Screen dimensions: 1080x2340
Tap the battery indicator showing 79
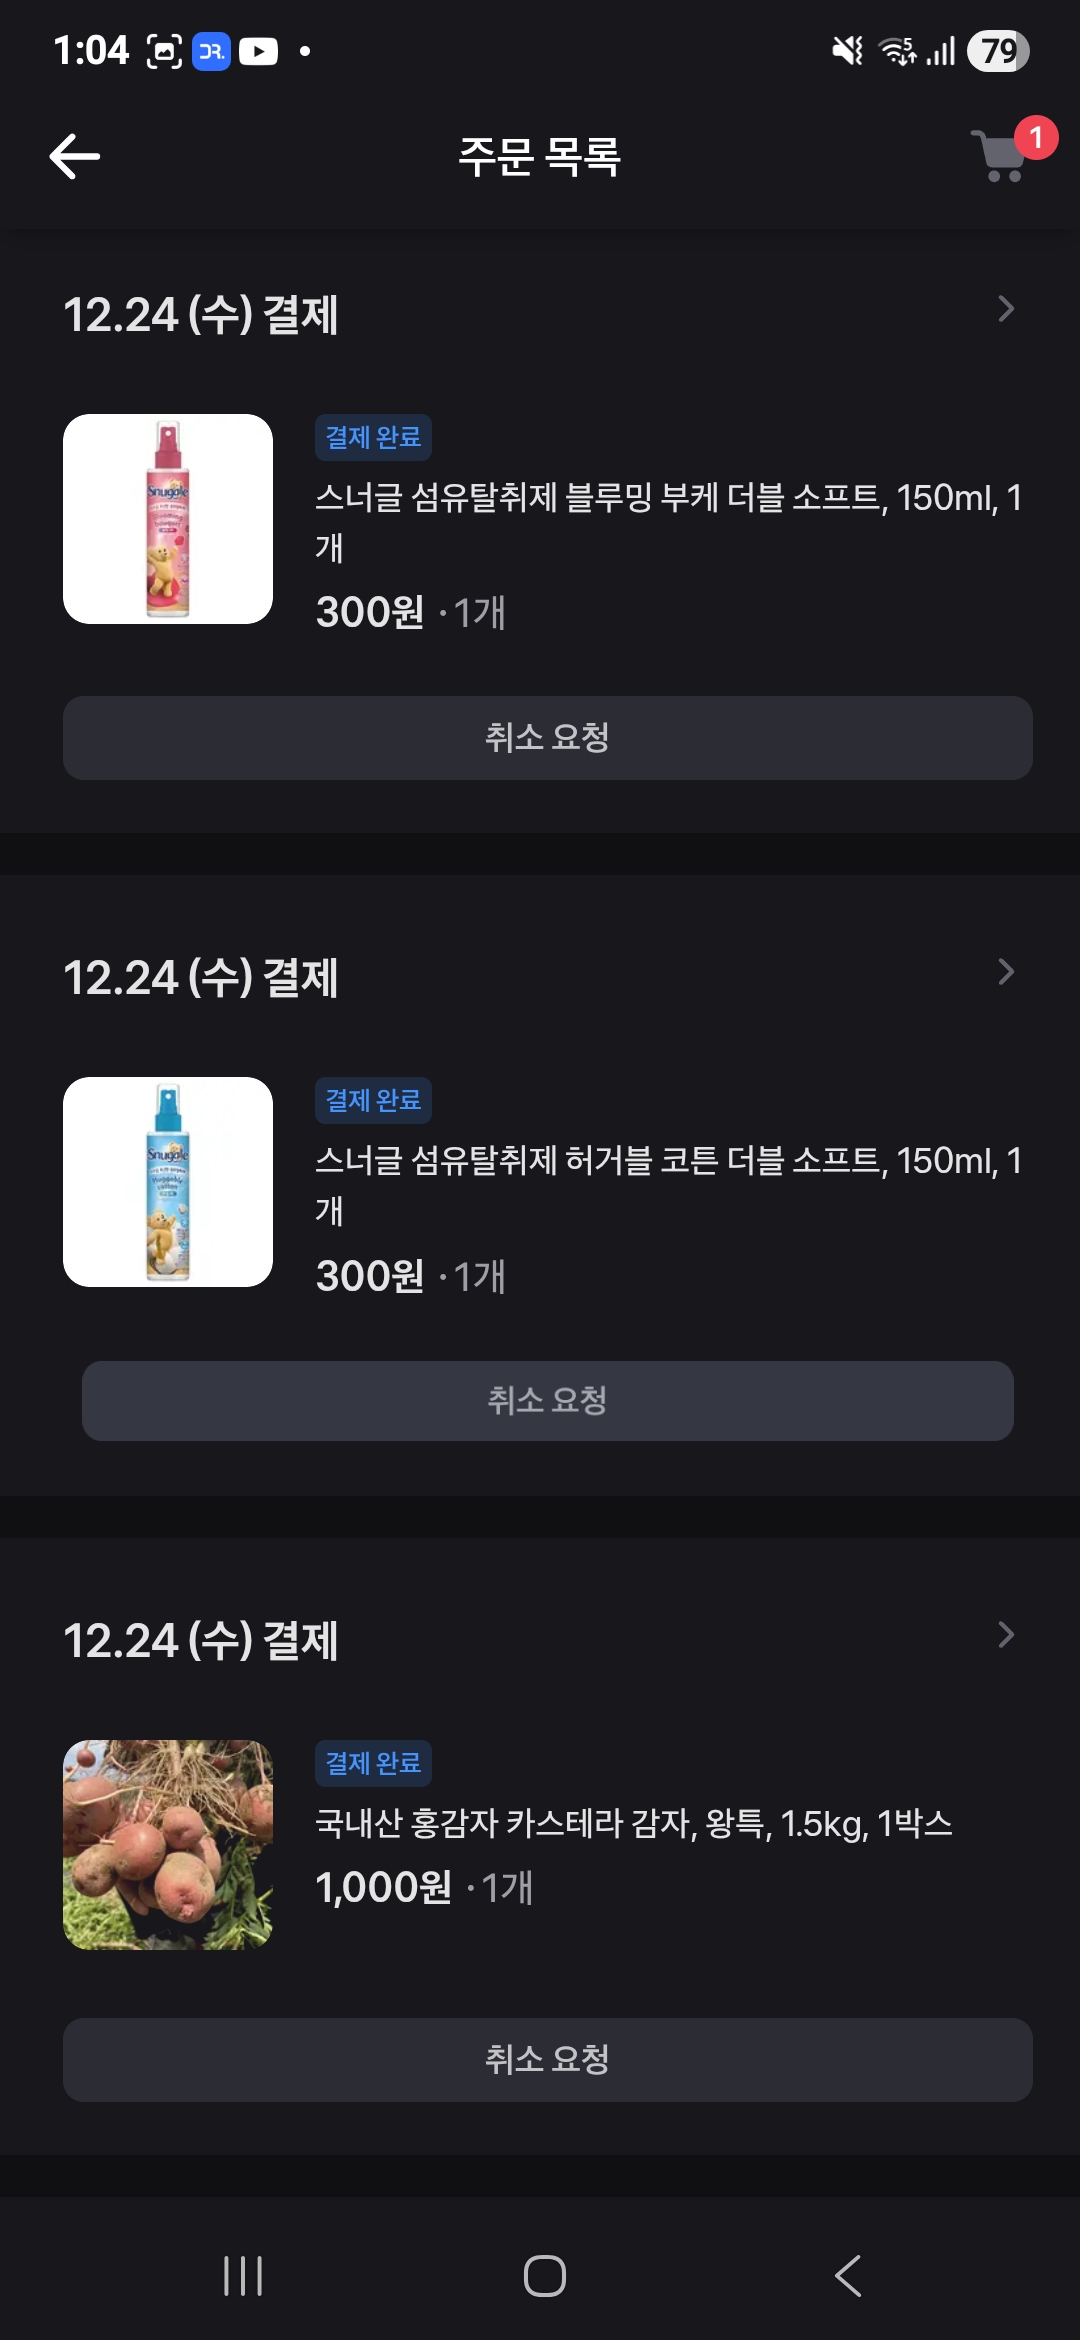(x=997, y=51)
